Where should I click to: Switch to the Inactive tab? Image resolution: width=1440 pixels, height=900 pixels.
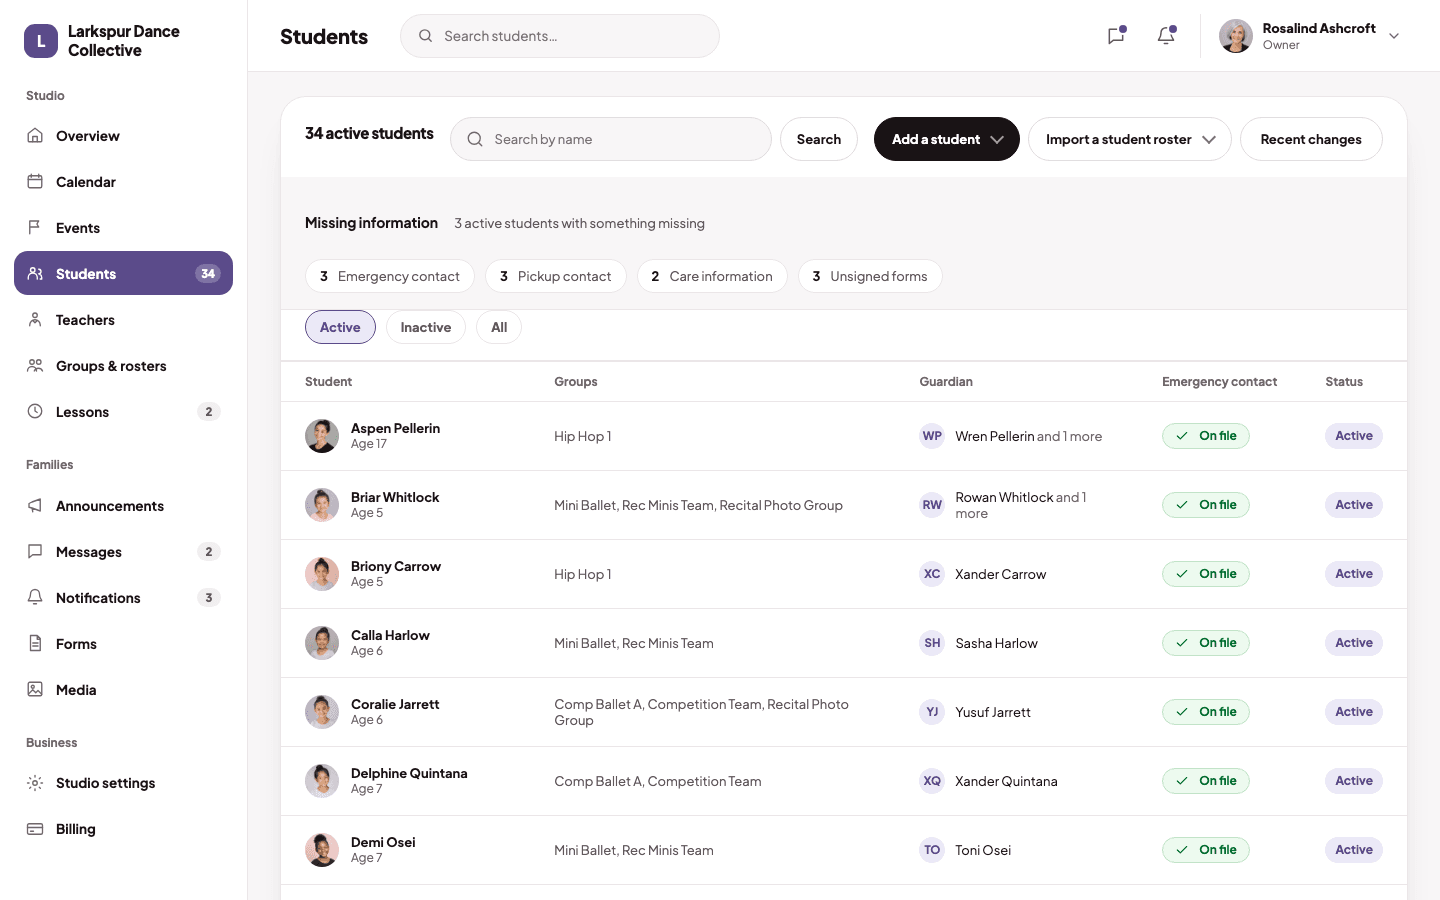426,327
